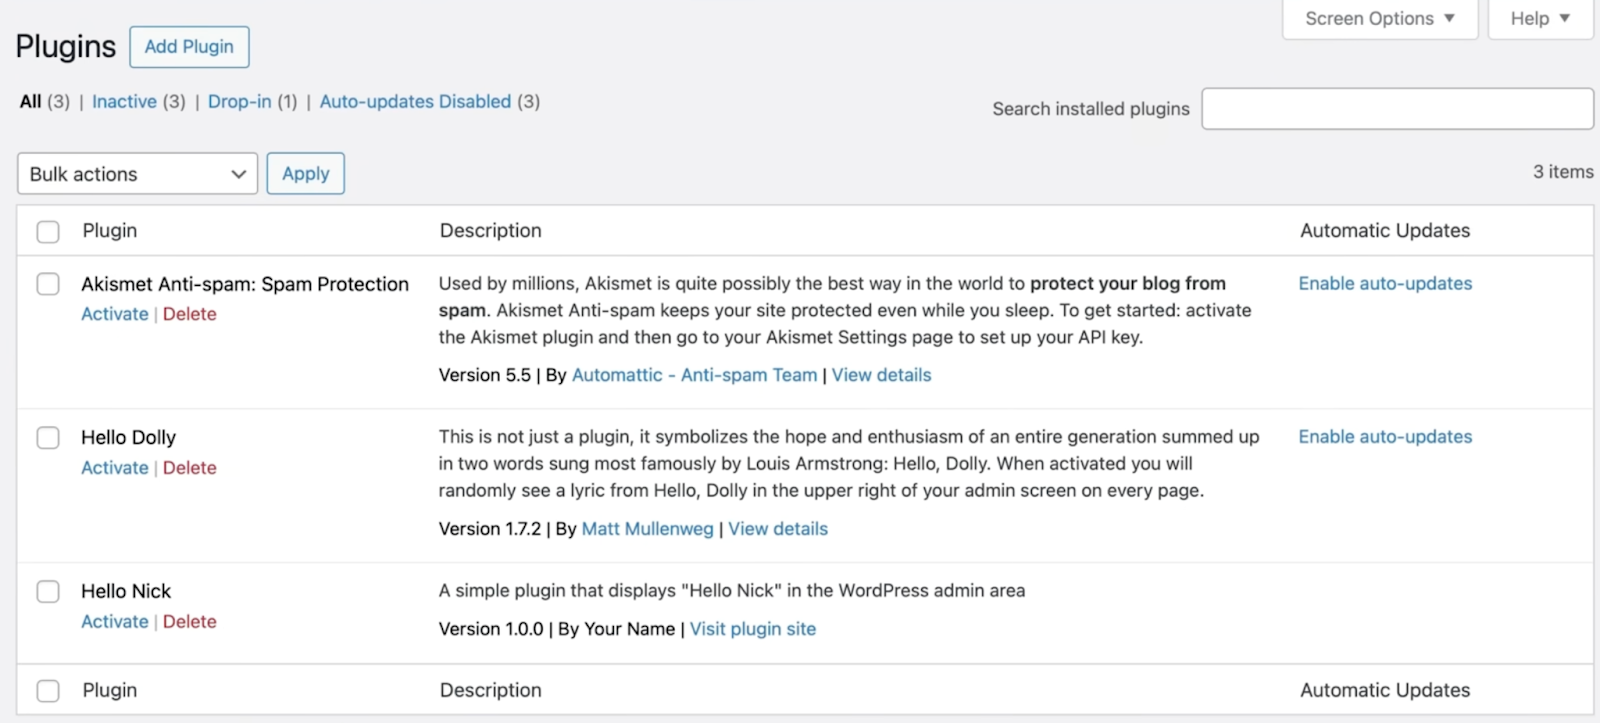This screenshot has height=723, width=1600.
Task: Check the Hello Nick plugin checkbox
Action: [x=47, y=591]
